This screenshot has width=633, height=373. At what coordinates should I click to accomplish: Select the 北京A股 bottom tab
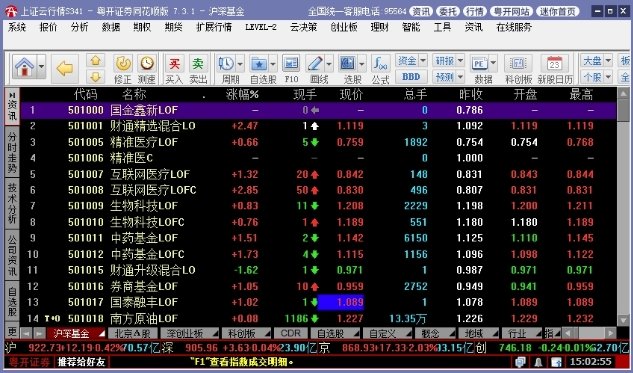coord(132,333)
